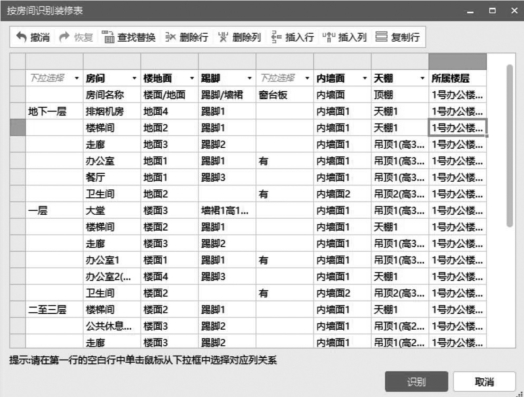
Task: Select the 楼面/地面 cell
Action: tap(169, 95)
